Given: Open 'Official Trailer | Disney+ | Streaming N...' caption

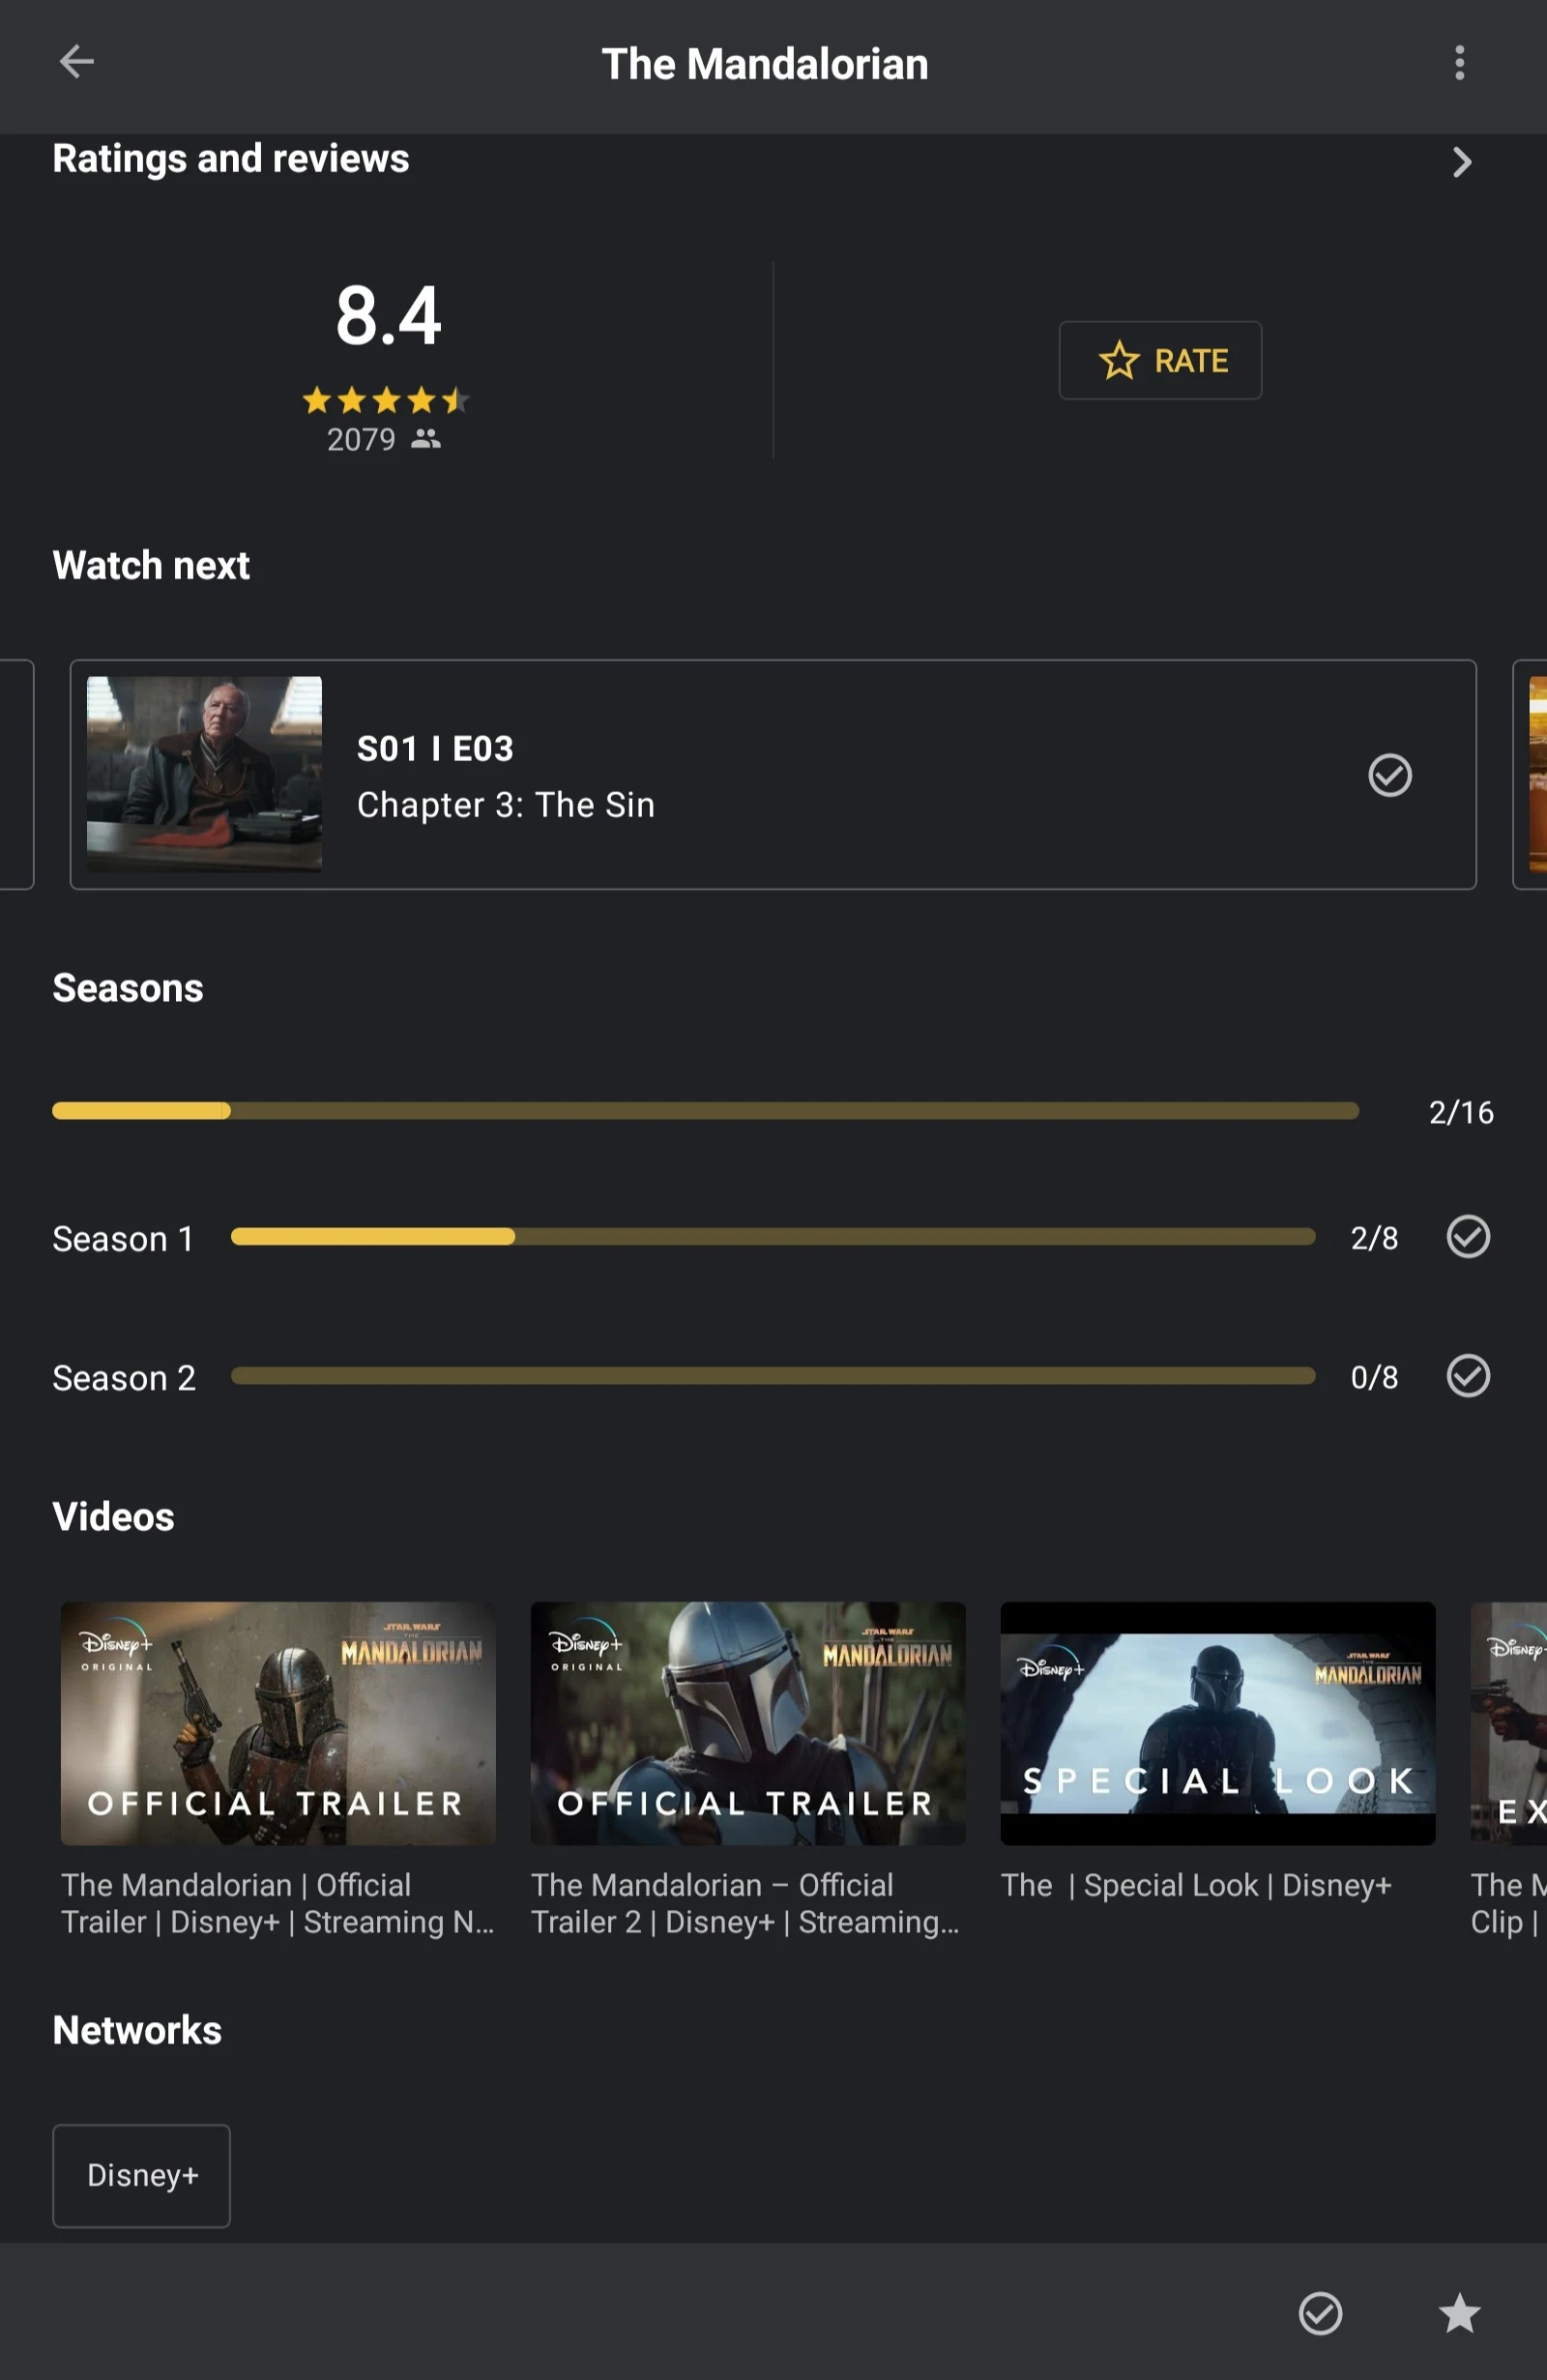Looking at the screenshot, I should coord(278,1903).
